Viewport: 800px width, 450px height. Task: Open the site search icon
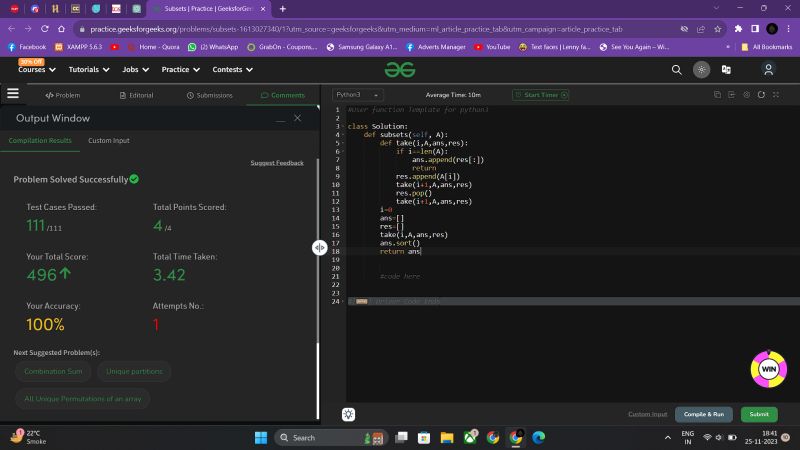[677, 70]
